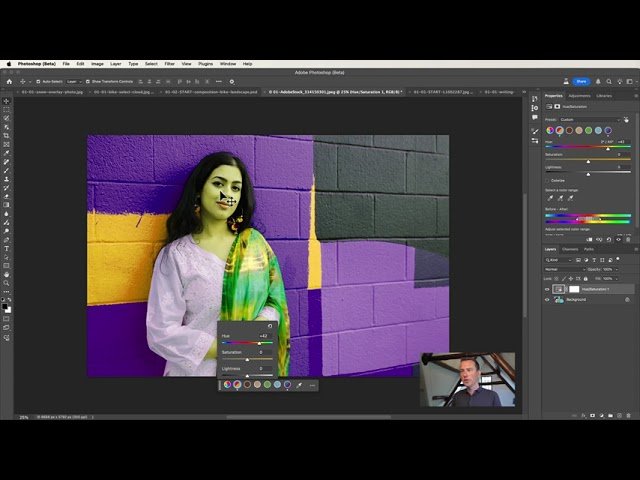Toggle adjustment visibility eye in Properties footer
Image resolution: width=640 pixels, height=480 pixels.
point(618,240)
